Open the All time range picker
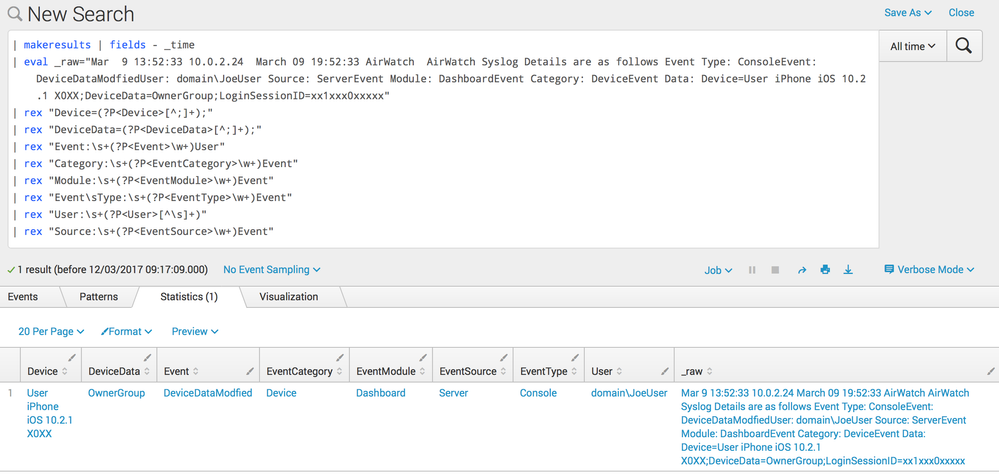The image size is (999, 475). (x=913, y=46)
